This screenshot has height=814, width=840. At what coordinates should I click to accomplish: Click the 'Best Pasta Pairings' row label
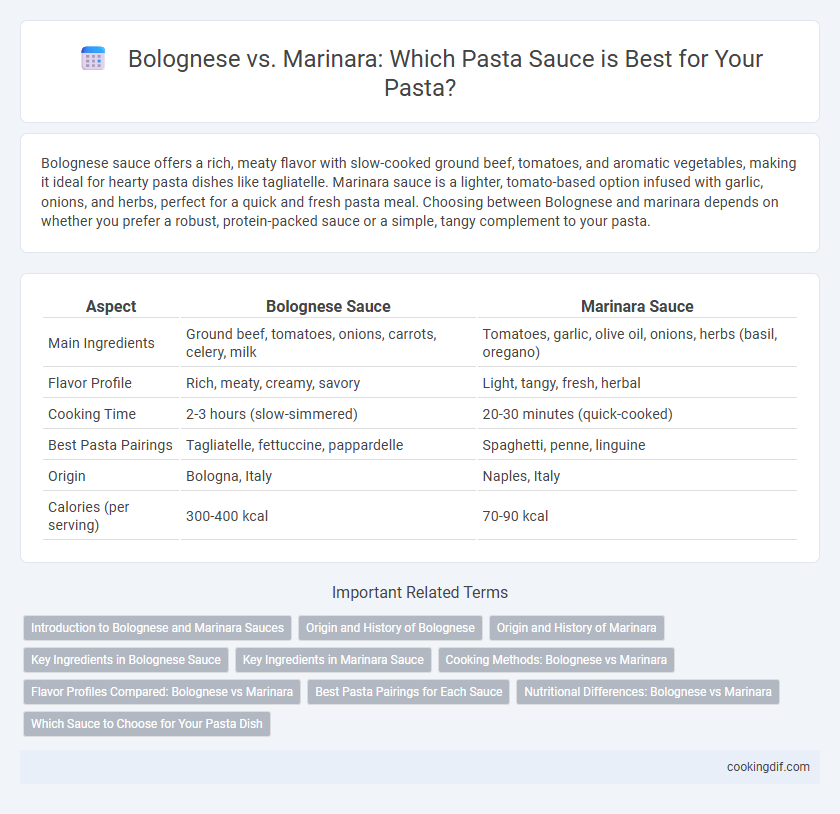[110, 445]
